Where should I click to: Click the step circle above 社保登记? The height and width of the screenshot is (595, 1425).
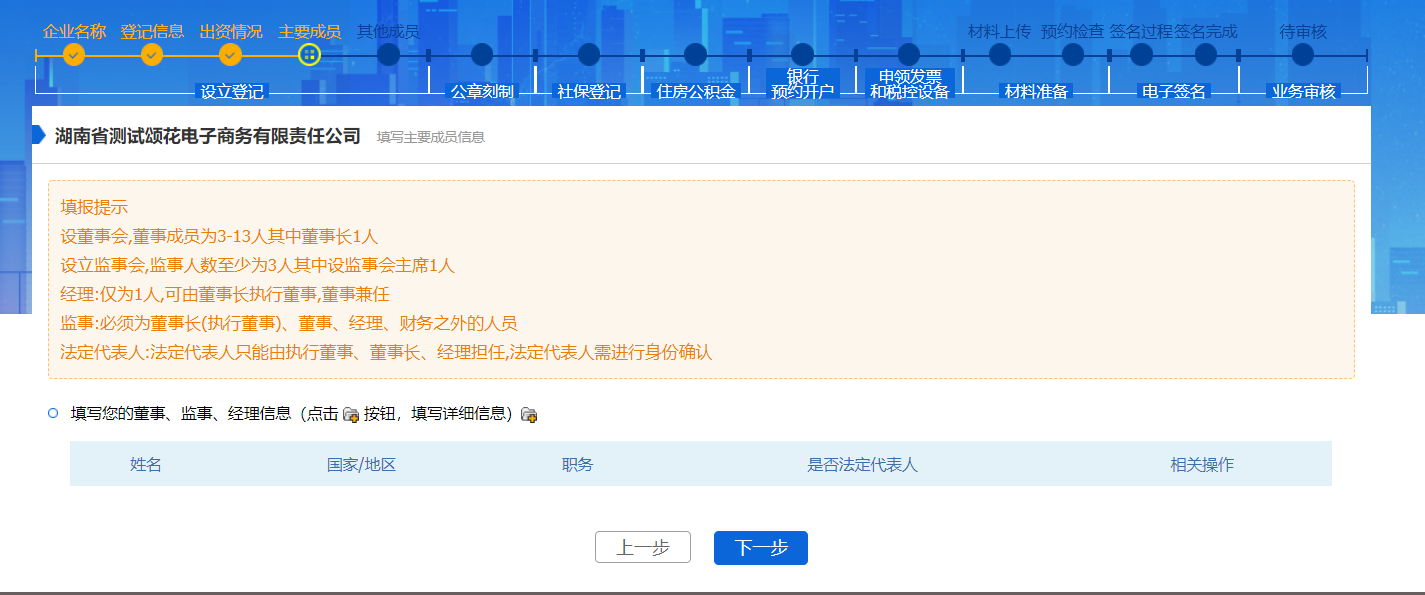pos(589,54)
